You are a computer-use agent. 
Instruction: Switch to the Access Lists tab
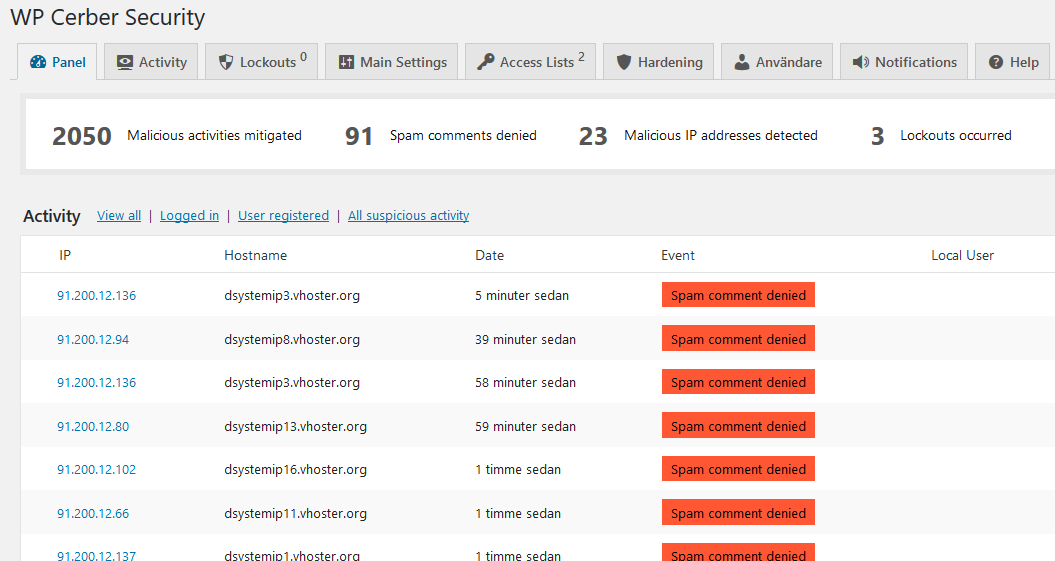click(537, 62)
